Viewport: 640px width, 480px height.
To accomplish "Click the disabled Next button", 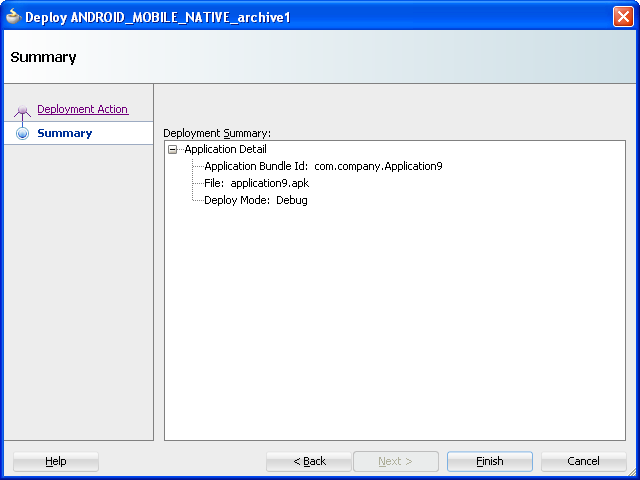I will 396,461.
